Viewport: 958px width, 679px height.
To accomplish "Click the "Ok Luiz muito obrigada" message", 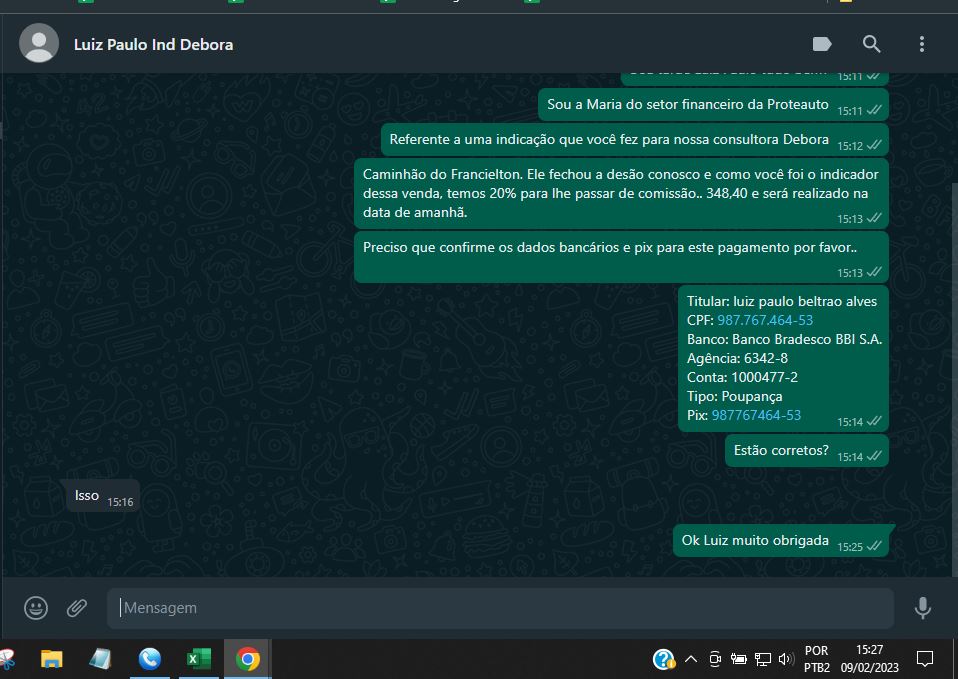I will (755, 541).
